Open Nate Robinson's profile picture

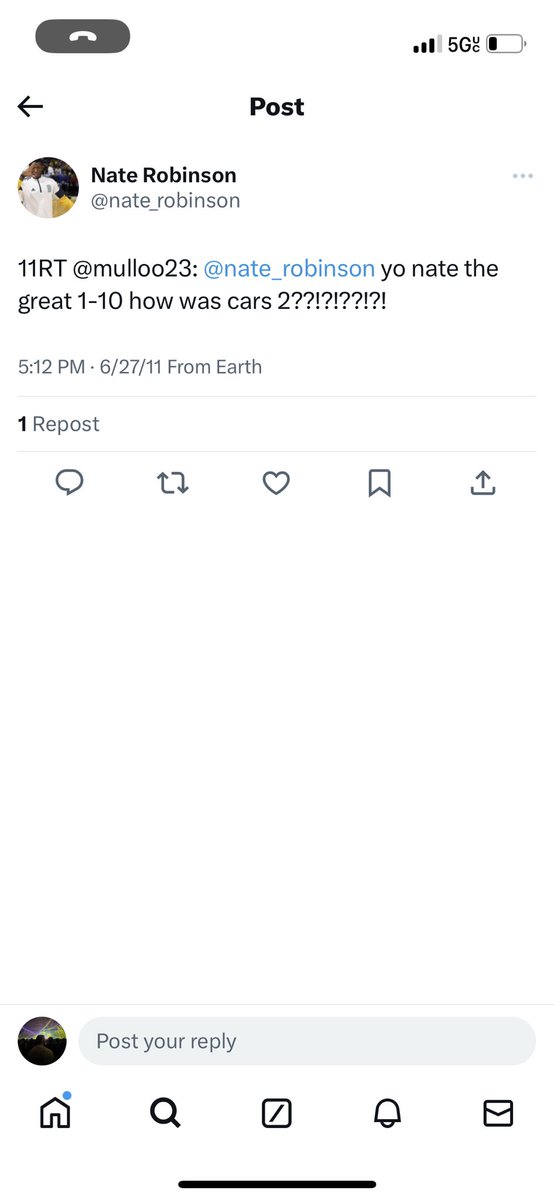pos(48,187)
